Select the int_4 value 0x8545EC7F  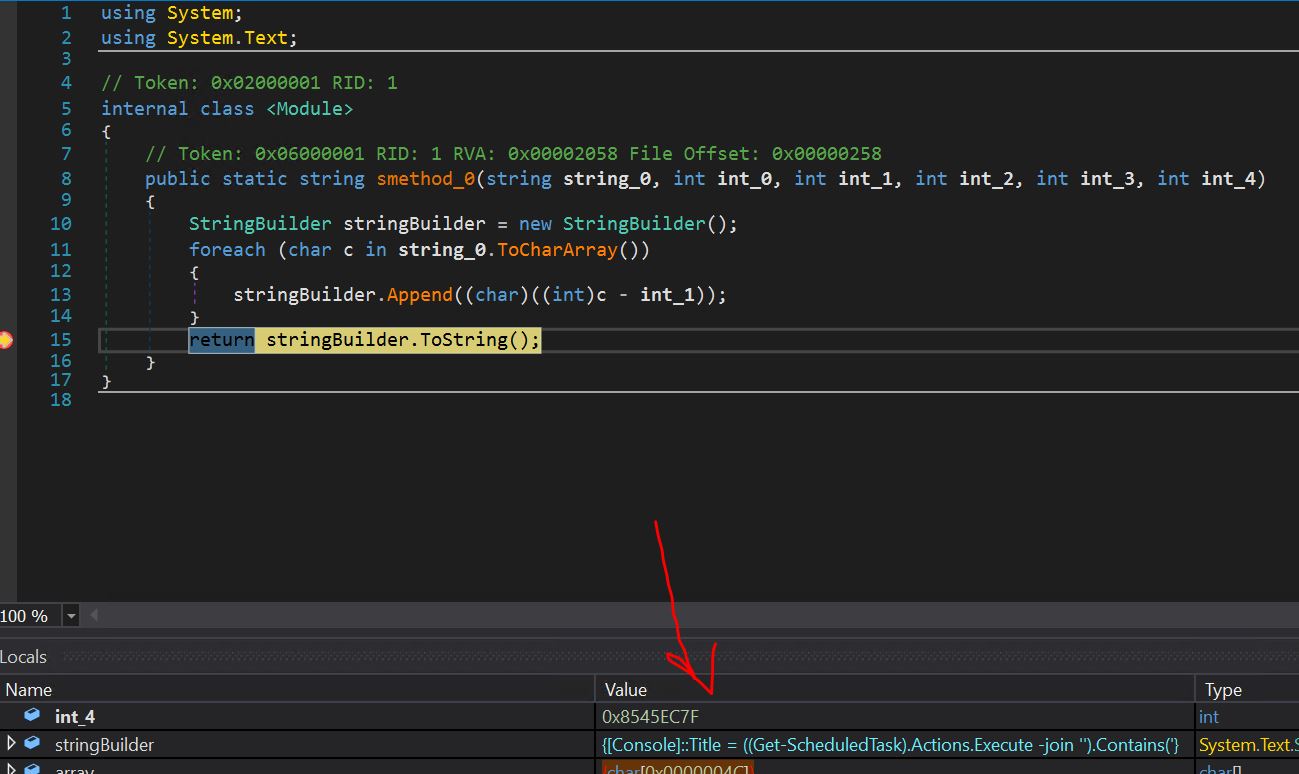650,717
